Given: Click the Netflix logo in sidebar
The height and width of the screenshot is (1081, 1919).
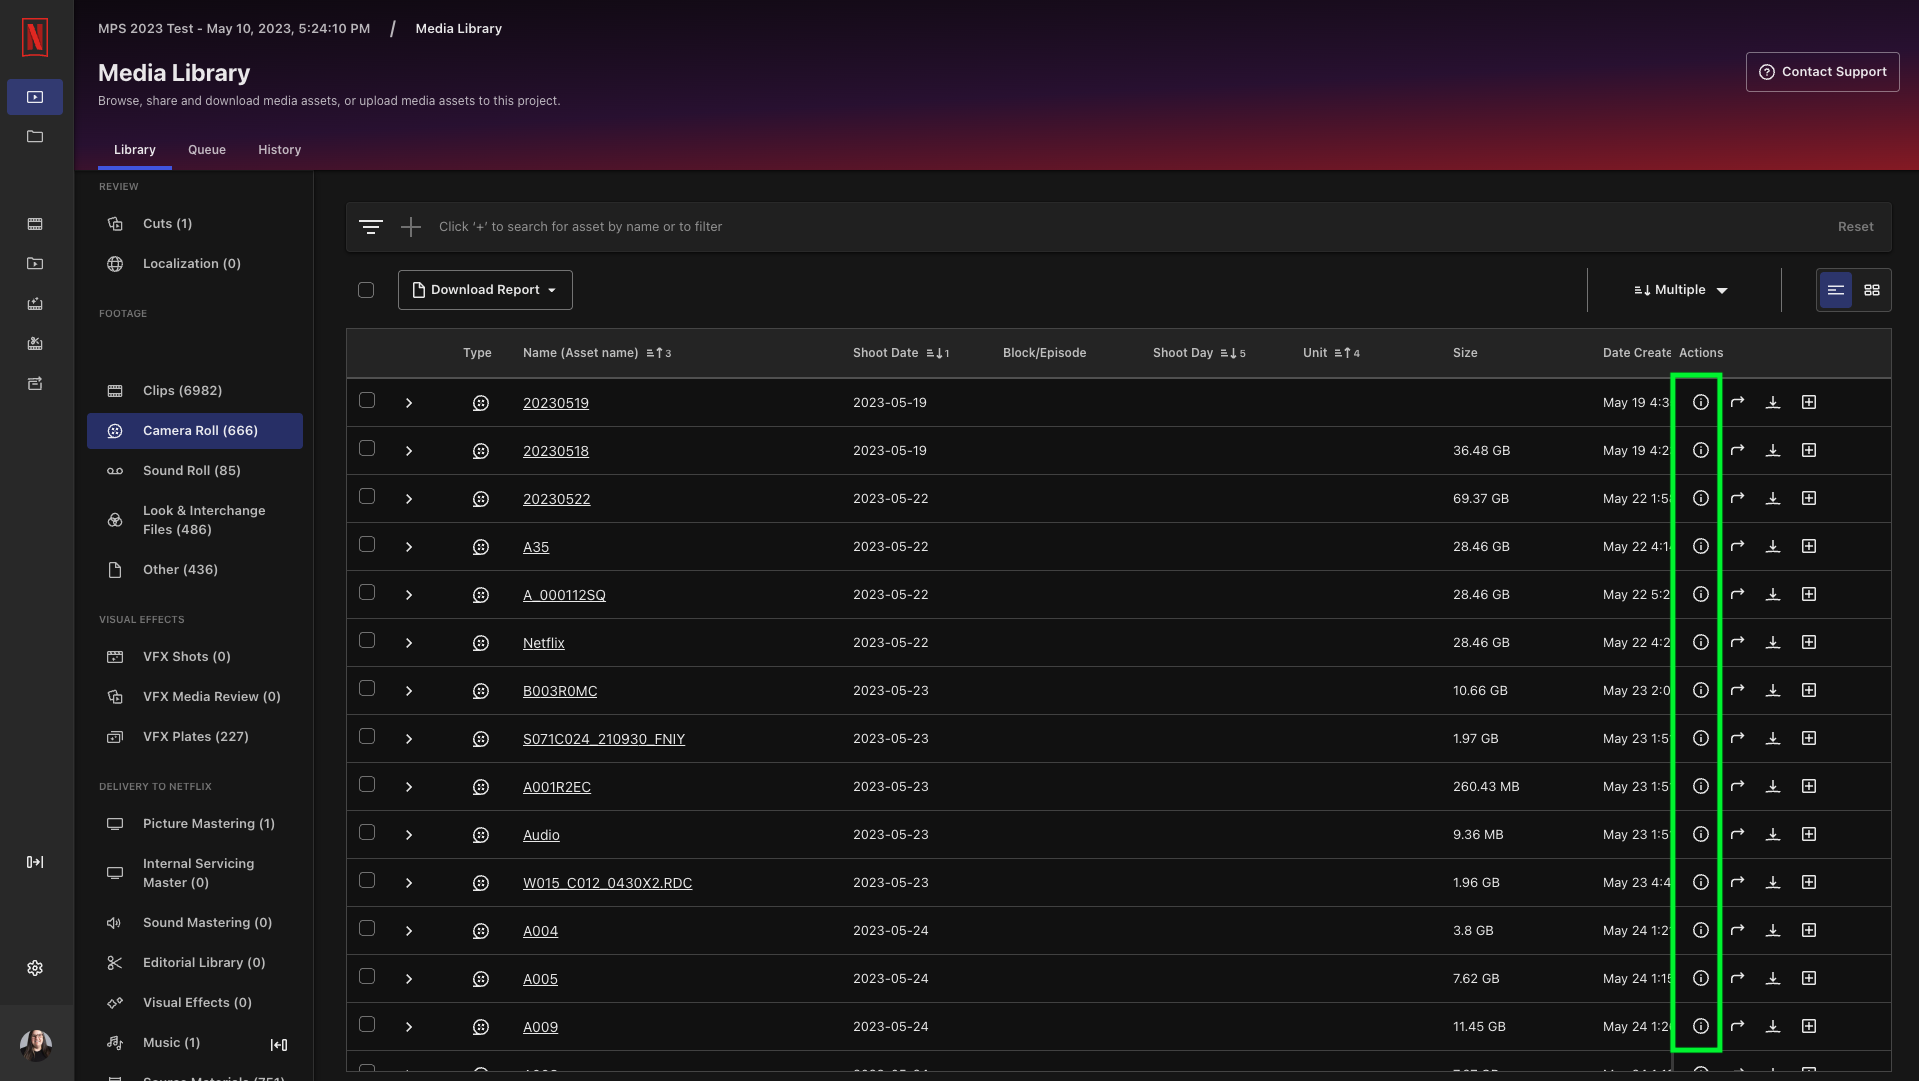Looking at the screenshot, I should click(35, 37).
